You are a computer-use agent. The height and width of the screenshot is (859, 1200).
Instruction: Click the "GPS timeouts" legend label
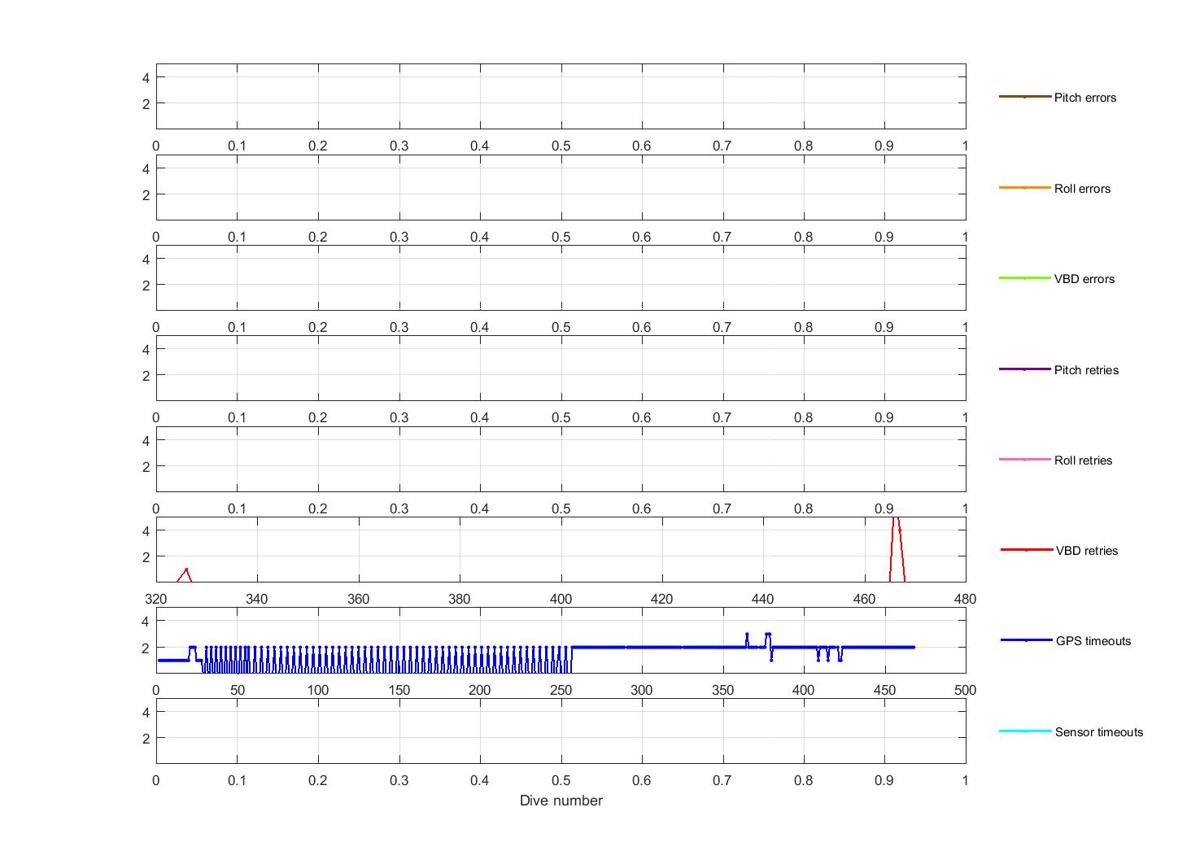(x=1093, y=641)
